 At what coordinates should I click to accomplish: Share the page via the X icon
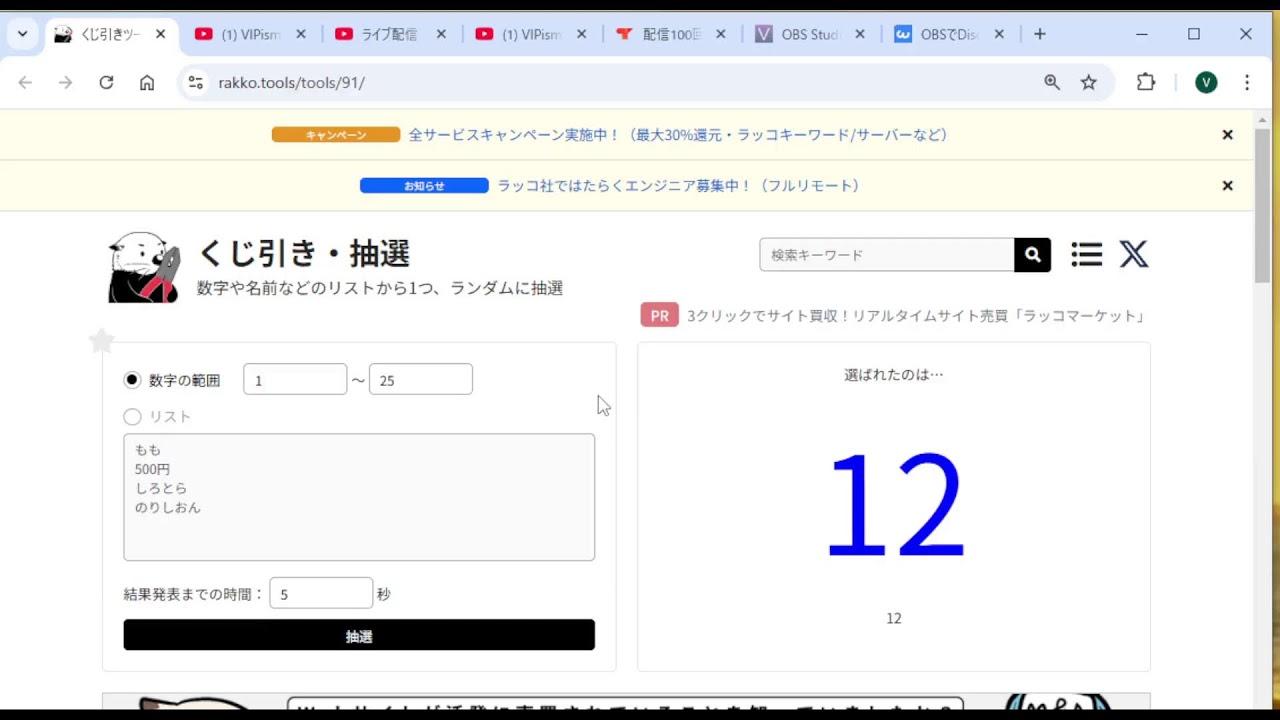(x=1134, y=254)
